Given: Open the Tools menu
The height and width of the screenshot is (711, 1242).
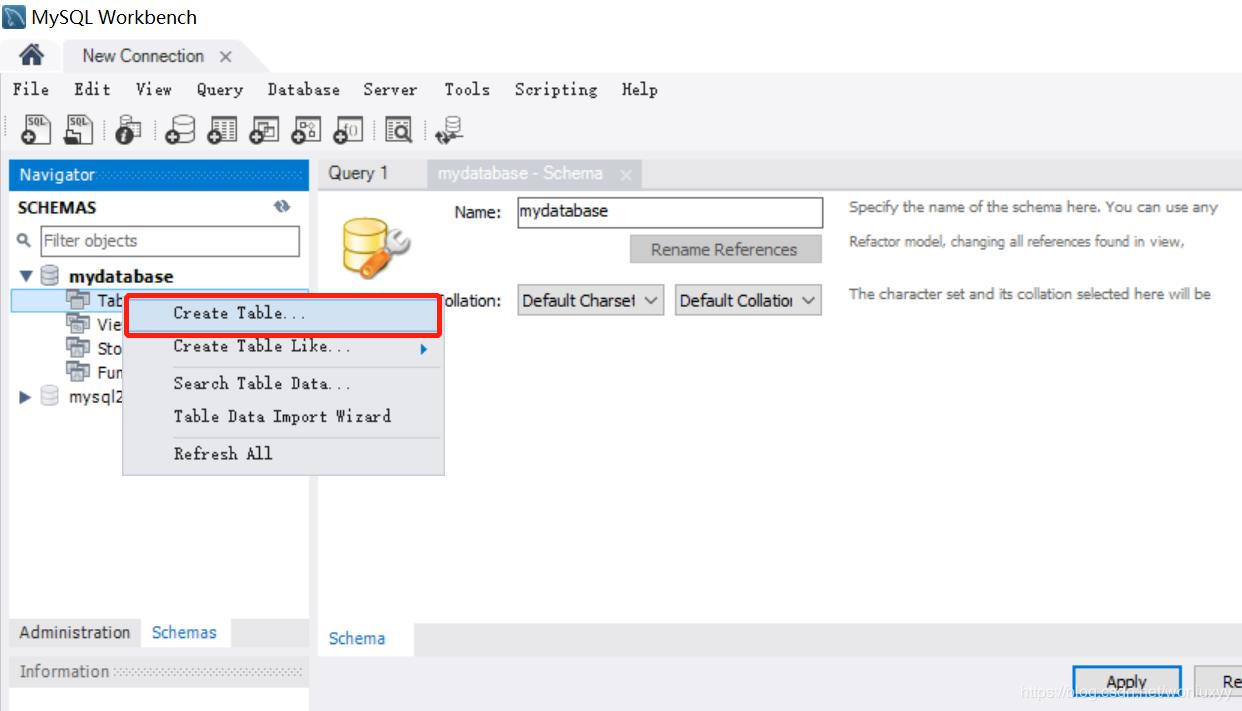Looking at the screenshot, I should tap(467, 90).
